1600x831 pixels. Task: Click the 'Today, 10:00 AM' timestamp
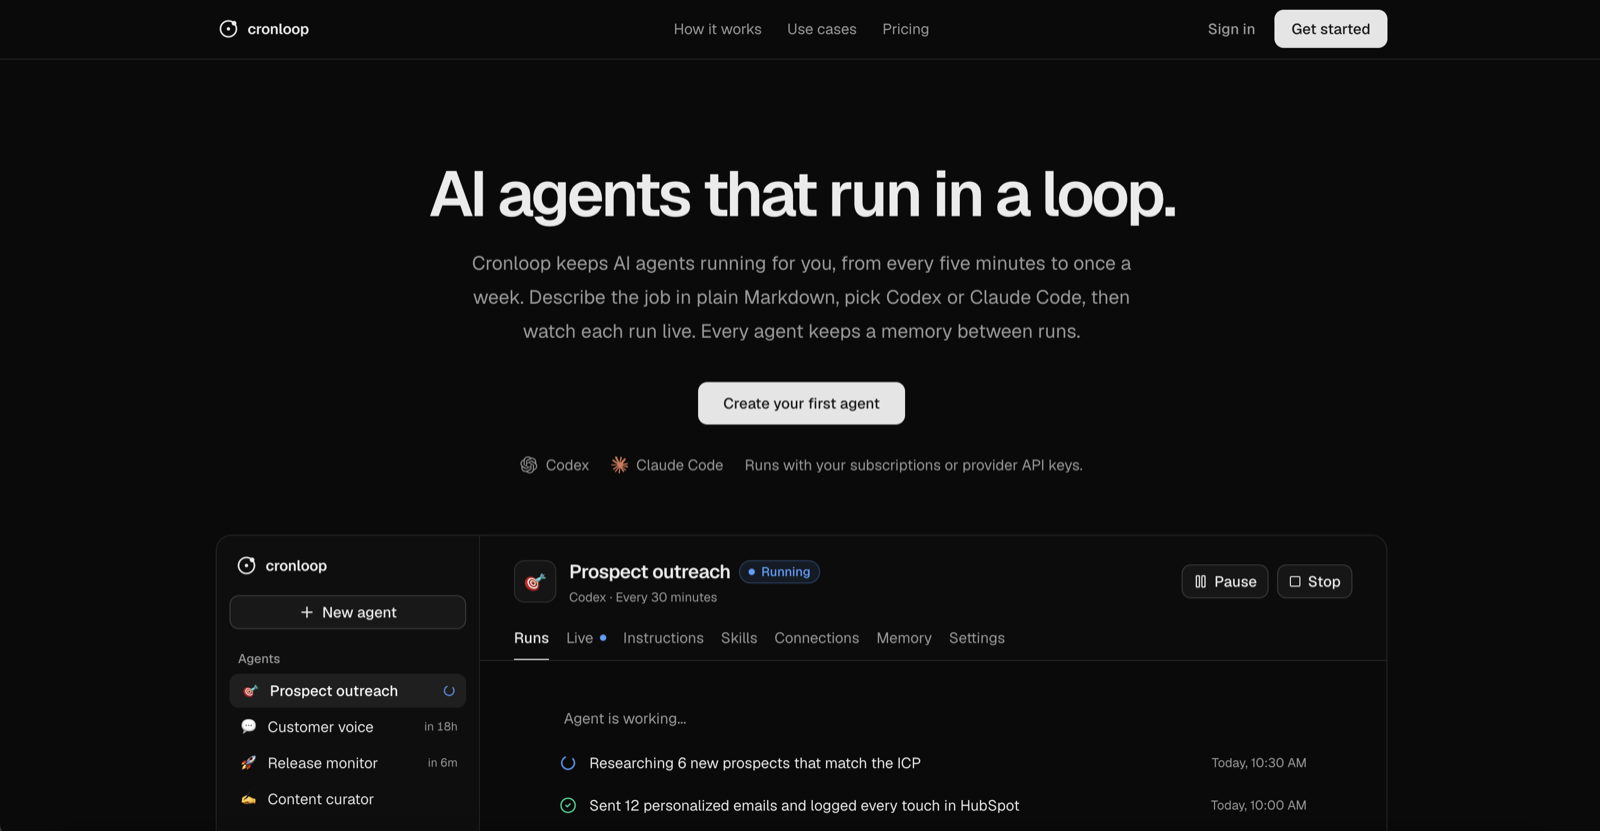1259,805
